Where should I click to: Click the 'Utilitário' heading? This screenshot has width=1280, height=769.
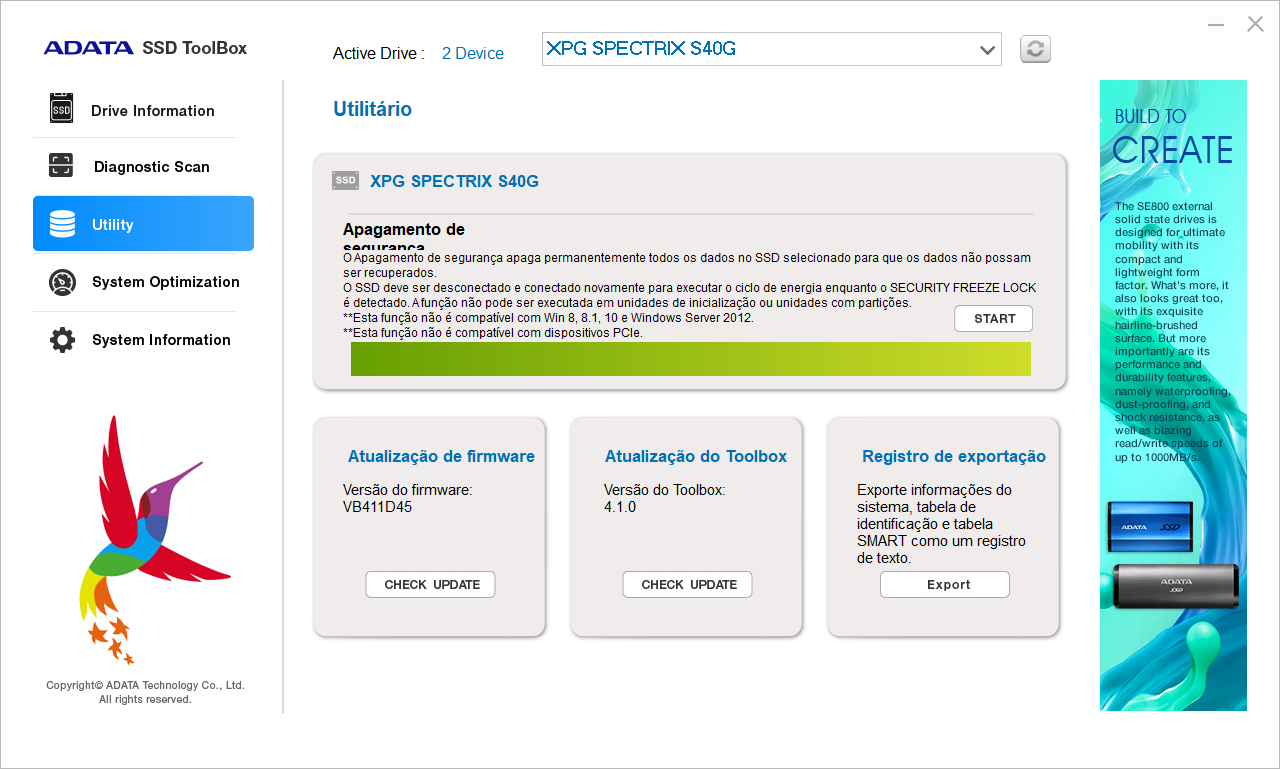pyautogui.click(x=372, y=109)
